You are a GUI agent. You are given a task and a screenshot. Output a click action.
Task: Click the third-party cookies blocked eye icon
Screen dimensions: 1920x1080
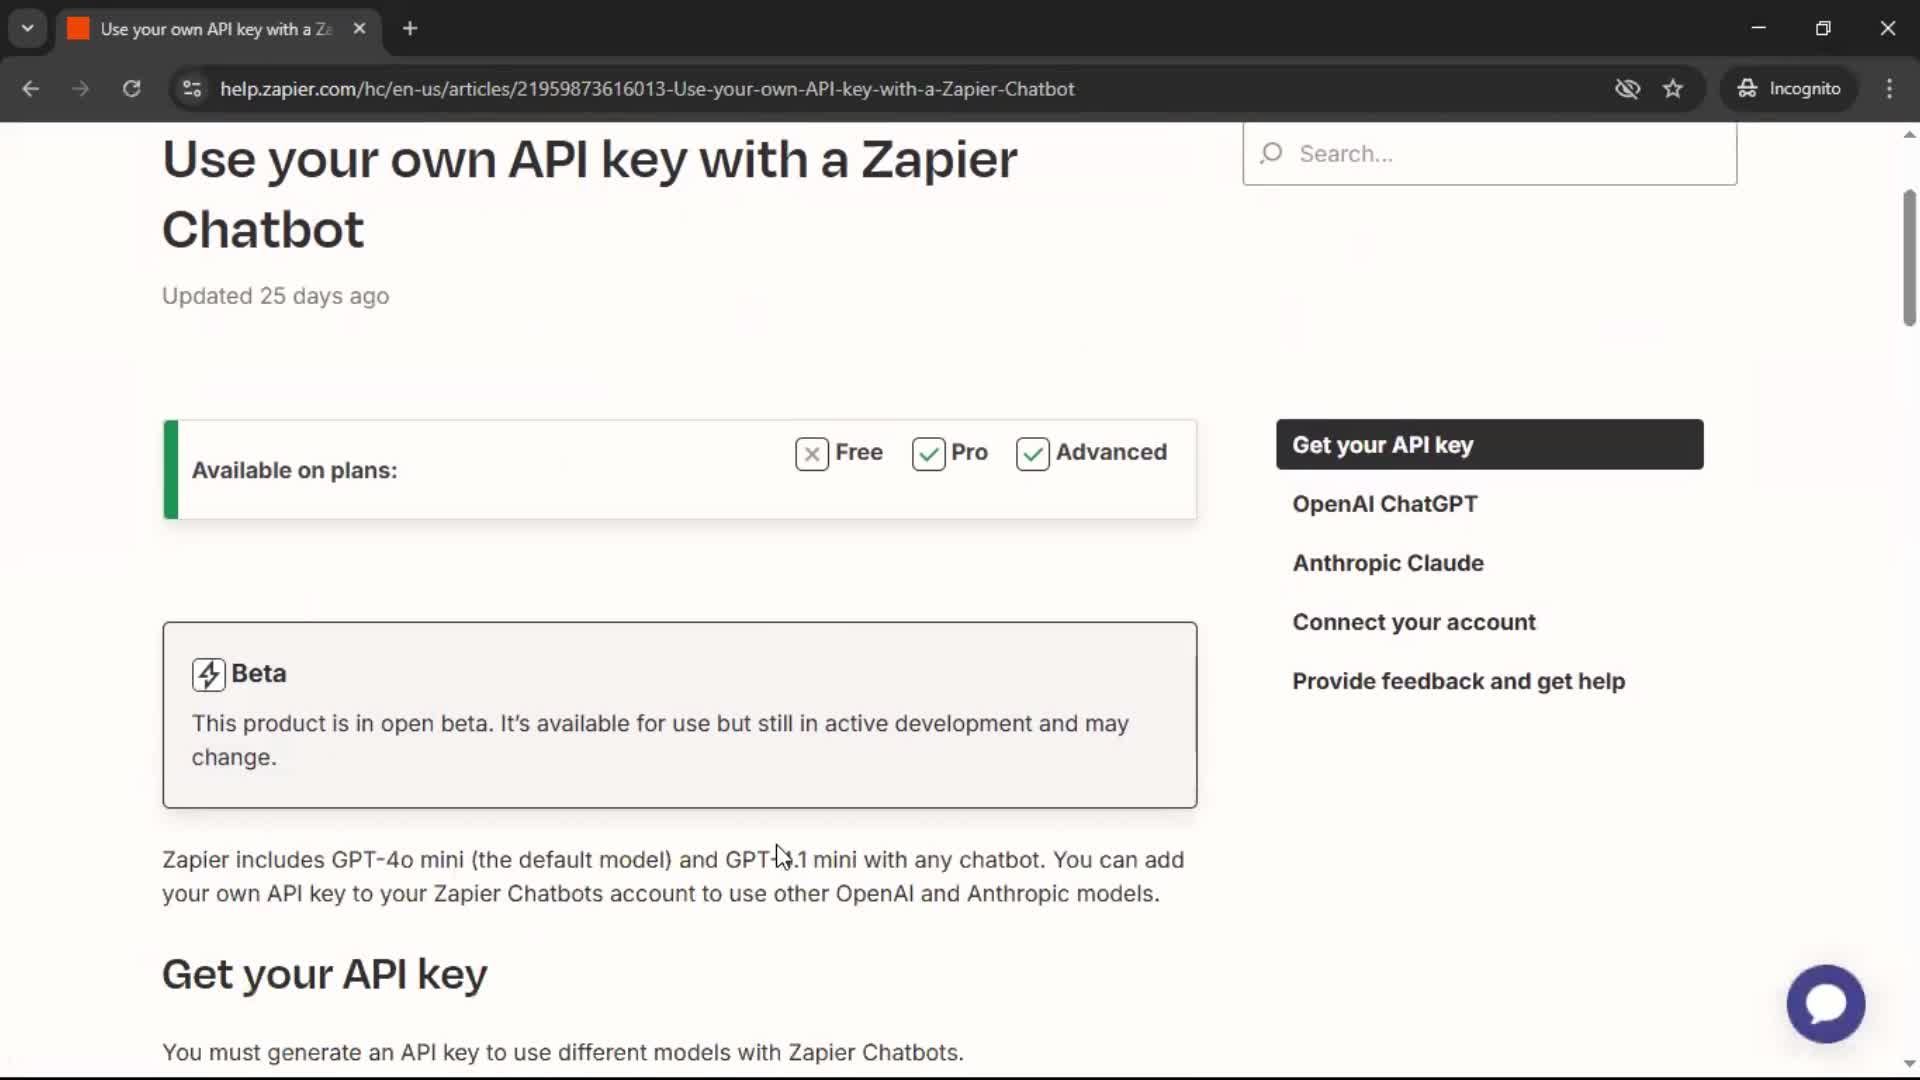(1627, 89)
